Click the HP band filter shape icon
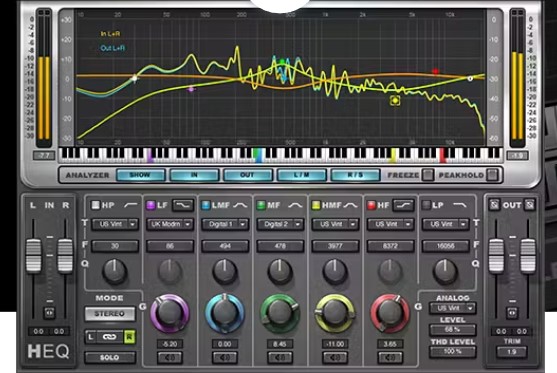 click(x=131, y=205)
